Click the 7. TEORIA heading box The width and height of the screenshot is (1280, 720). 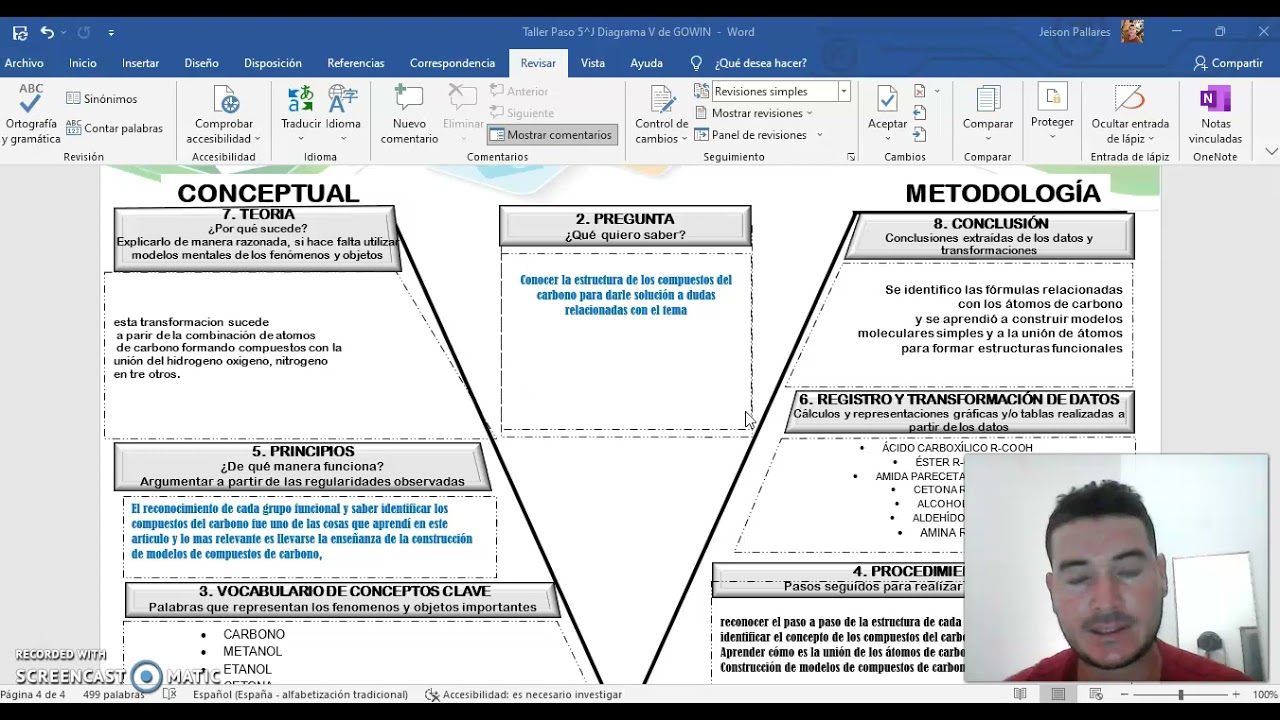(x=256, y=238)
